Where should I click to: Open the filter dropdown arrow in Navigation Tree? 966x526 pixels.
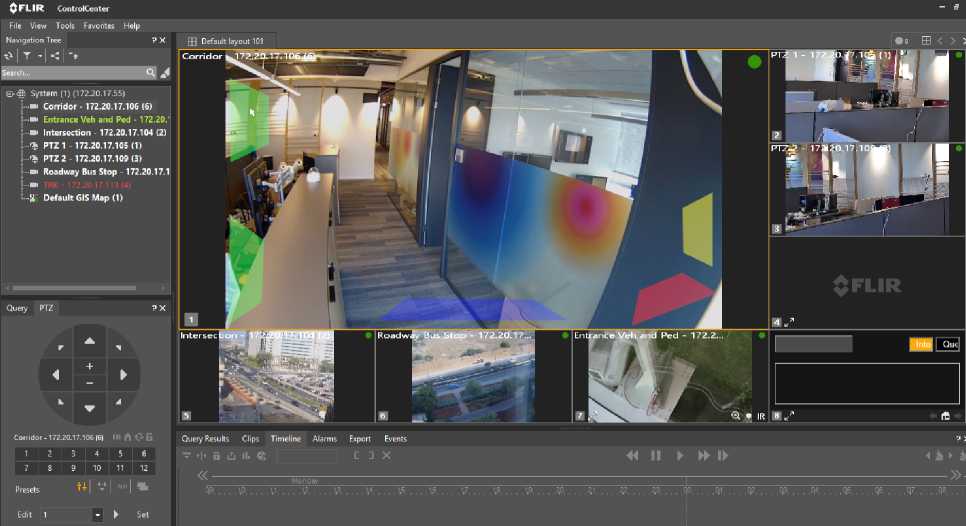click(x=40, y=56)
